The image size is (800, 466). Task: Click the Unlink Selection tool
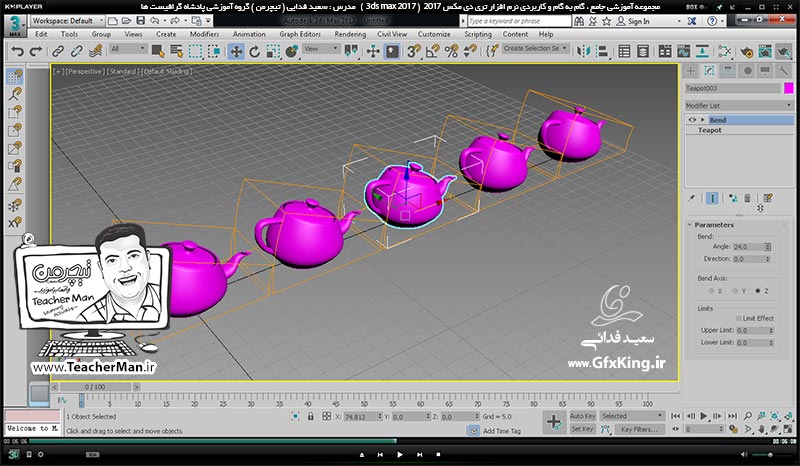[x=77, y=51]
